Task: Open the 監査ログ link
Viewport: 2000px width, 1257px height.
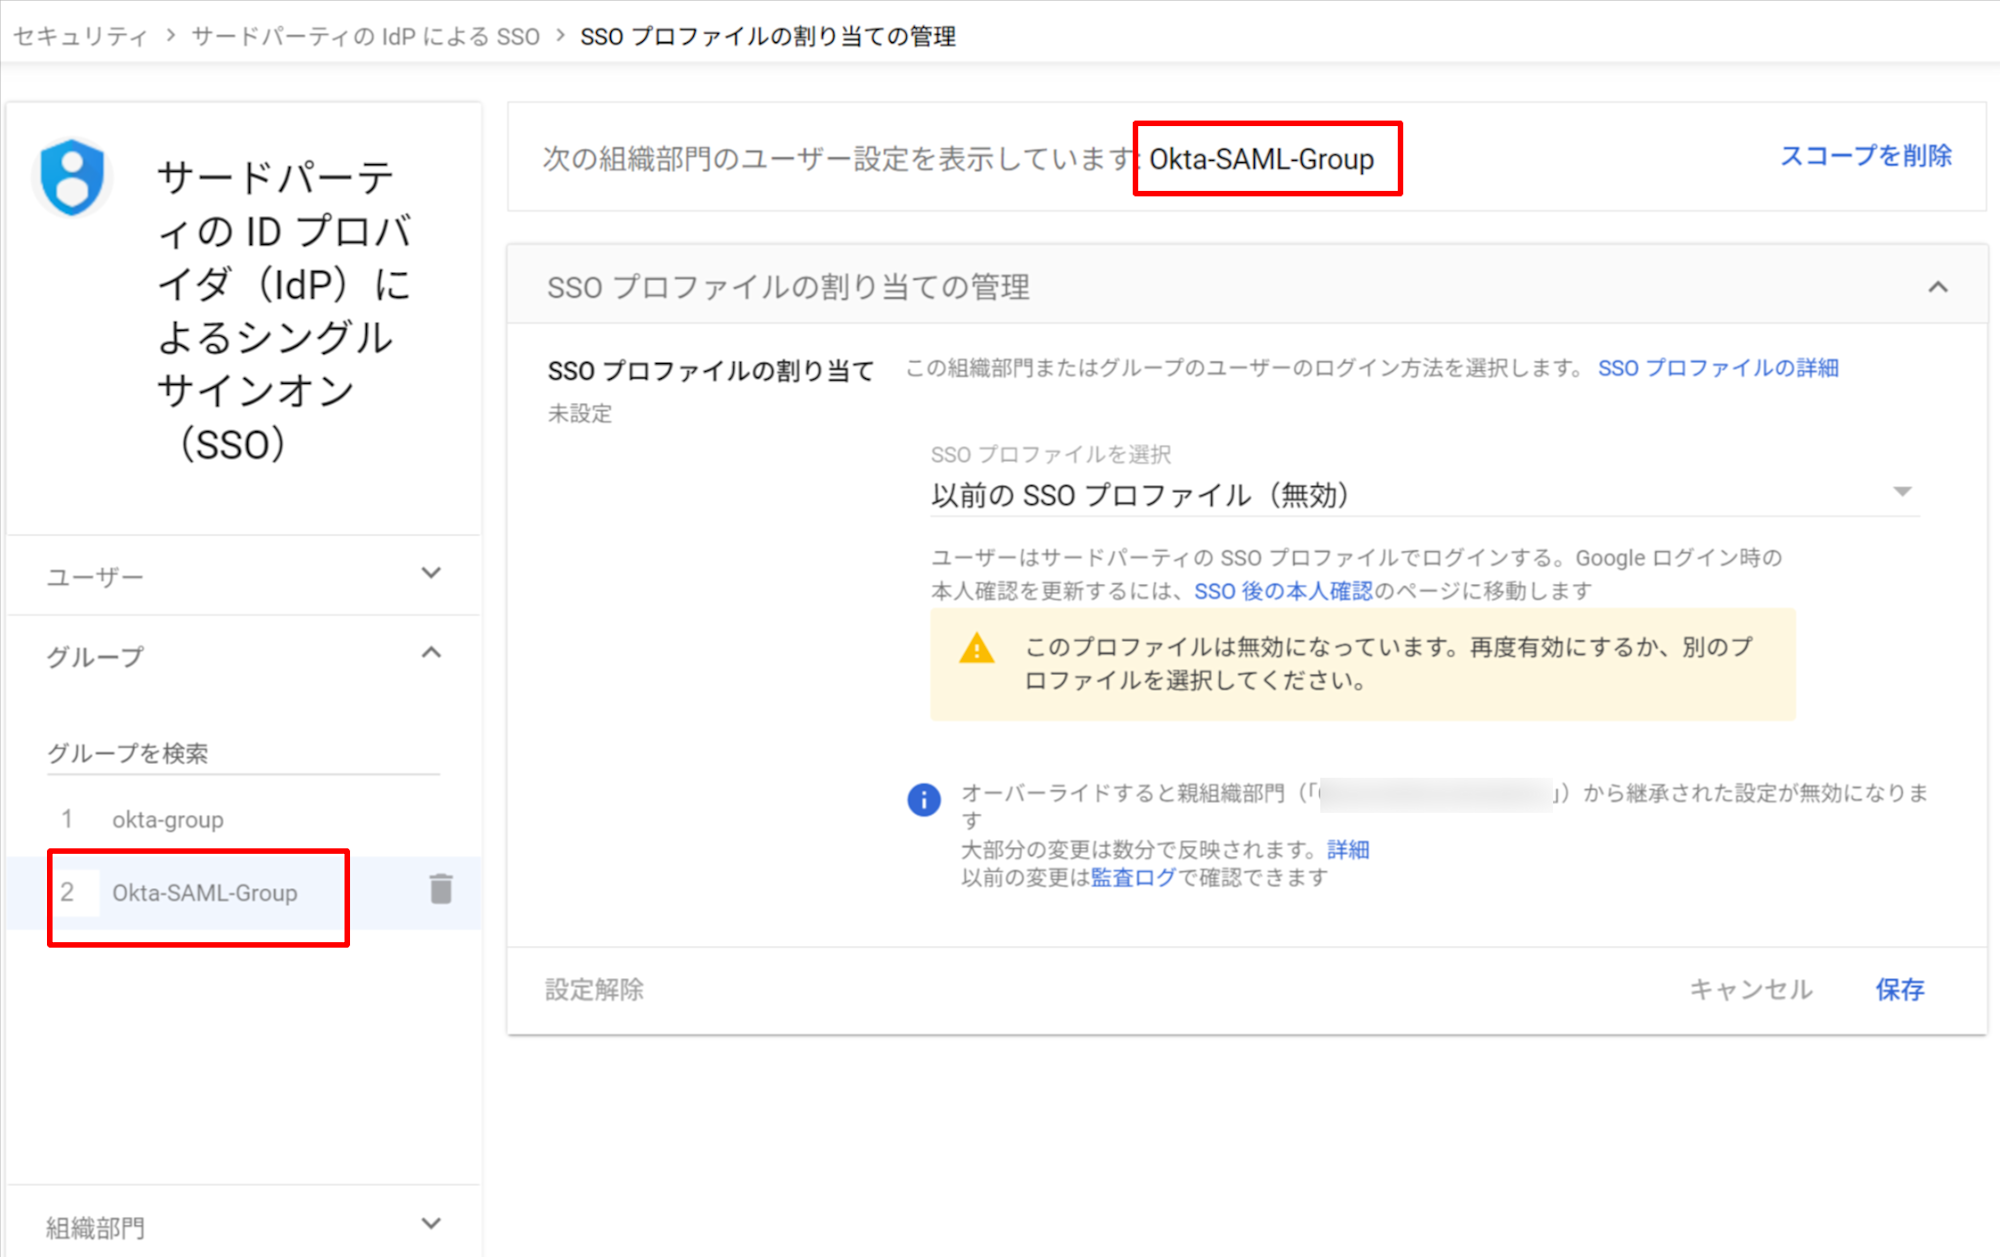Action: click(x=1133, y=877)
